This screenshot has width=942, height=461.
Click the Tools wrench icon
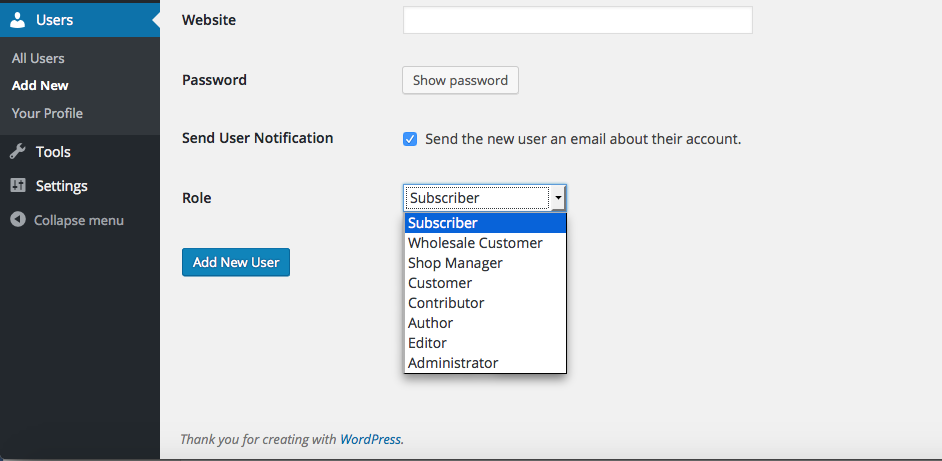[18, 151]
